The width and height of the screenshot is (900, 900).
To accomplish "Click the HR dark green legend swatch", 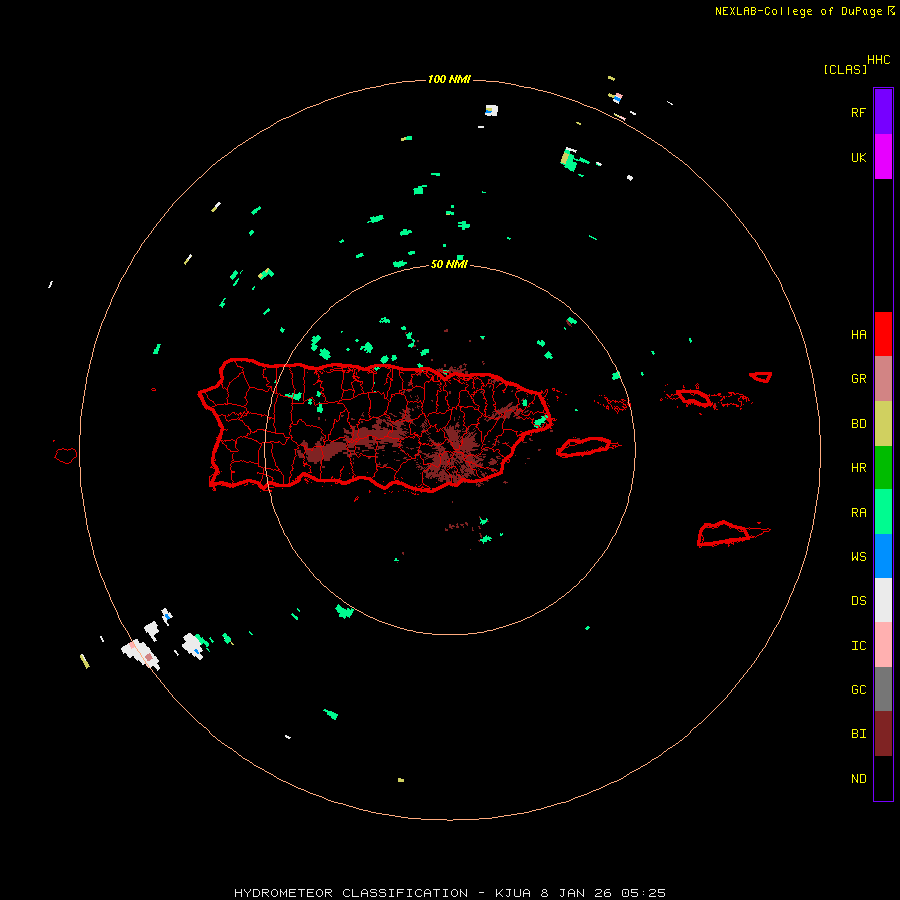I will pyautogui.click(x=883, y=467).
